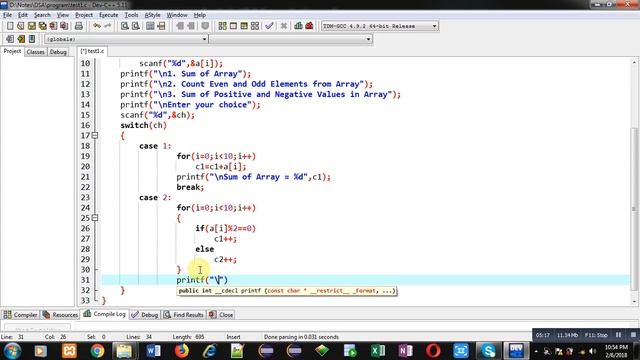Open the Debug bottom panel tab
Image resolution: width=640 pixels, height=360 pixels.
(x=145, y=315)
